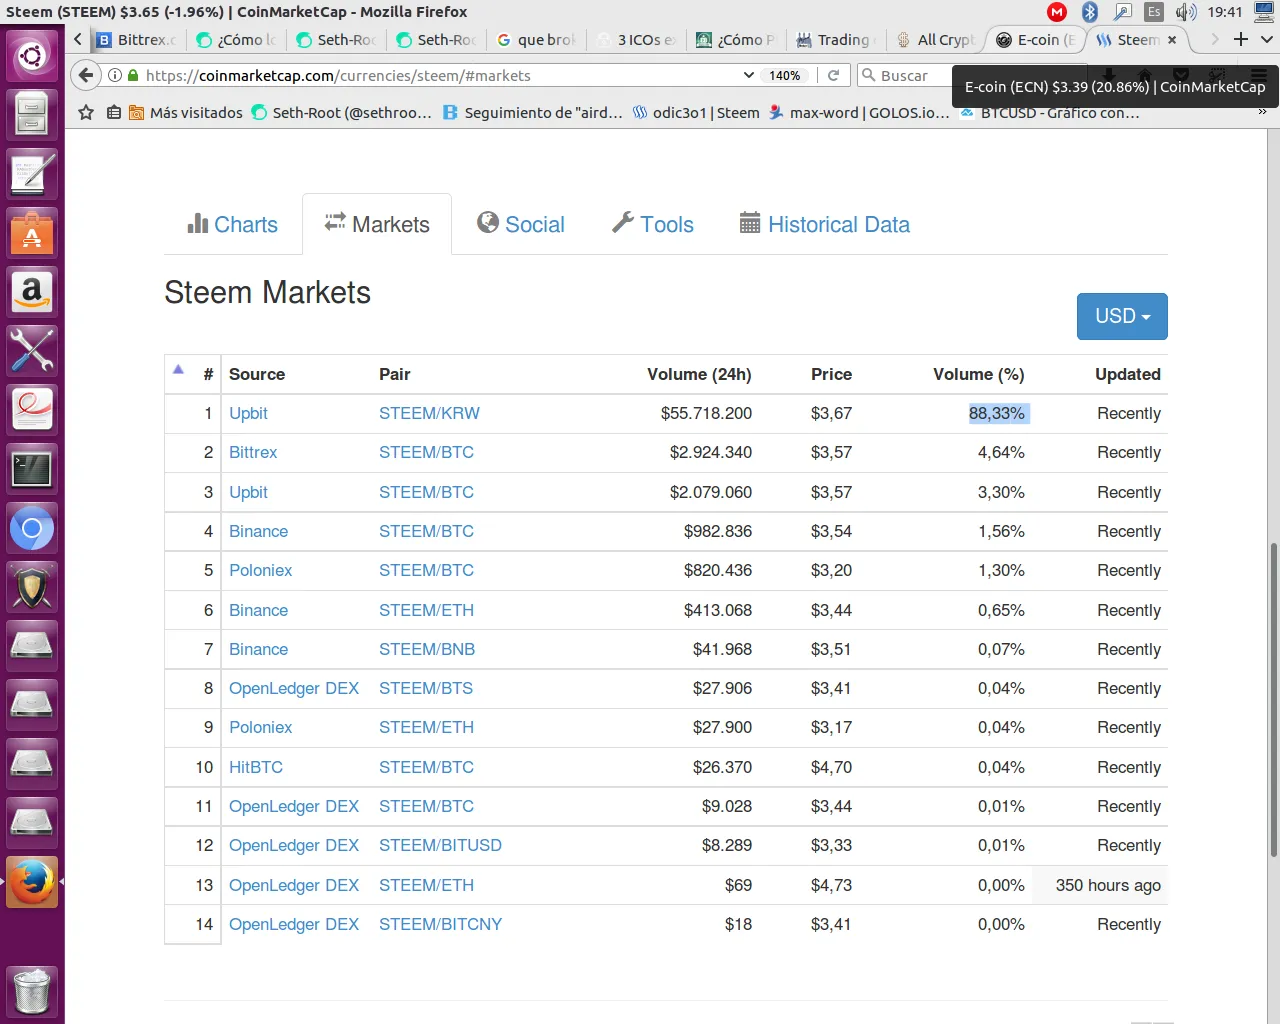1280x1024 pixels.
Task: Open the Ubuntu Dash launcher
Action: 32,54
